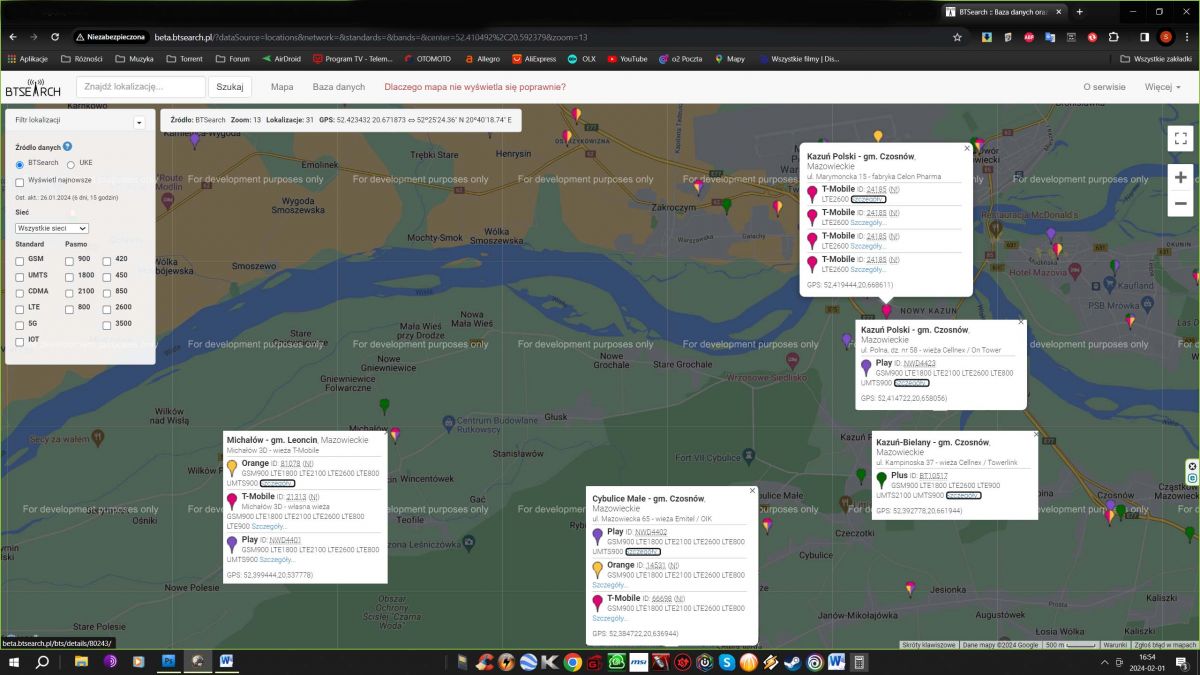This screenshot has width=1200, height=675.
Task: Open the Różności bookmarks folder
Action: click(x=82, y=59)
